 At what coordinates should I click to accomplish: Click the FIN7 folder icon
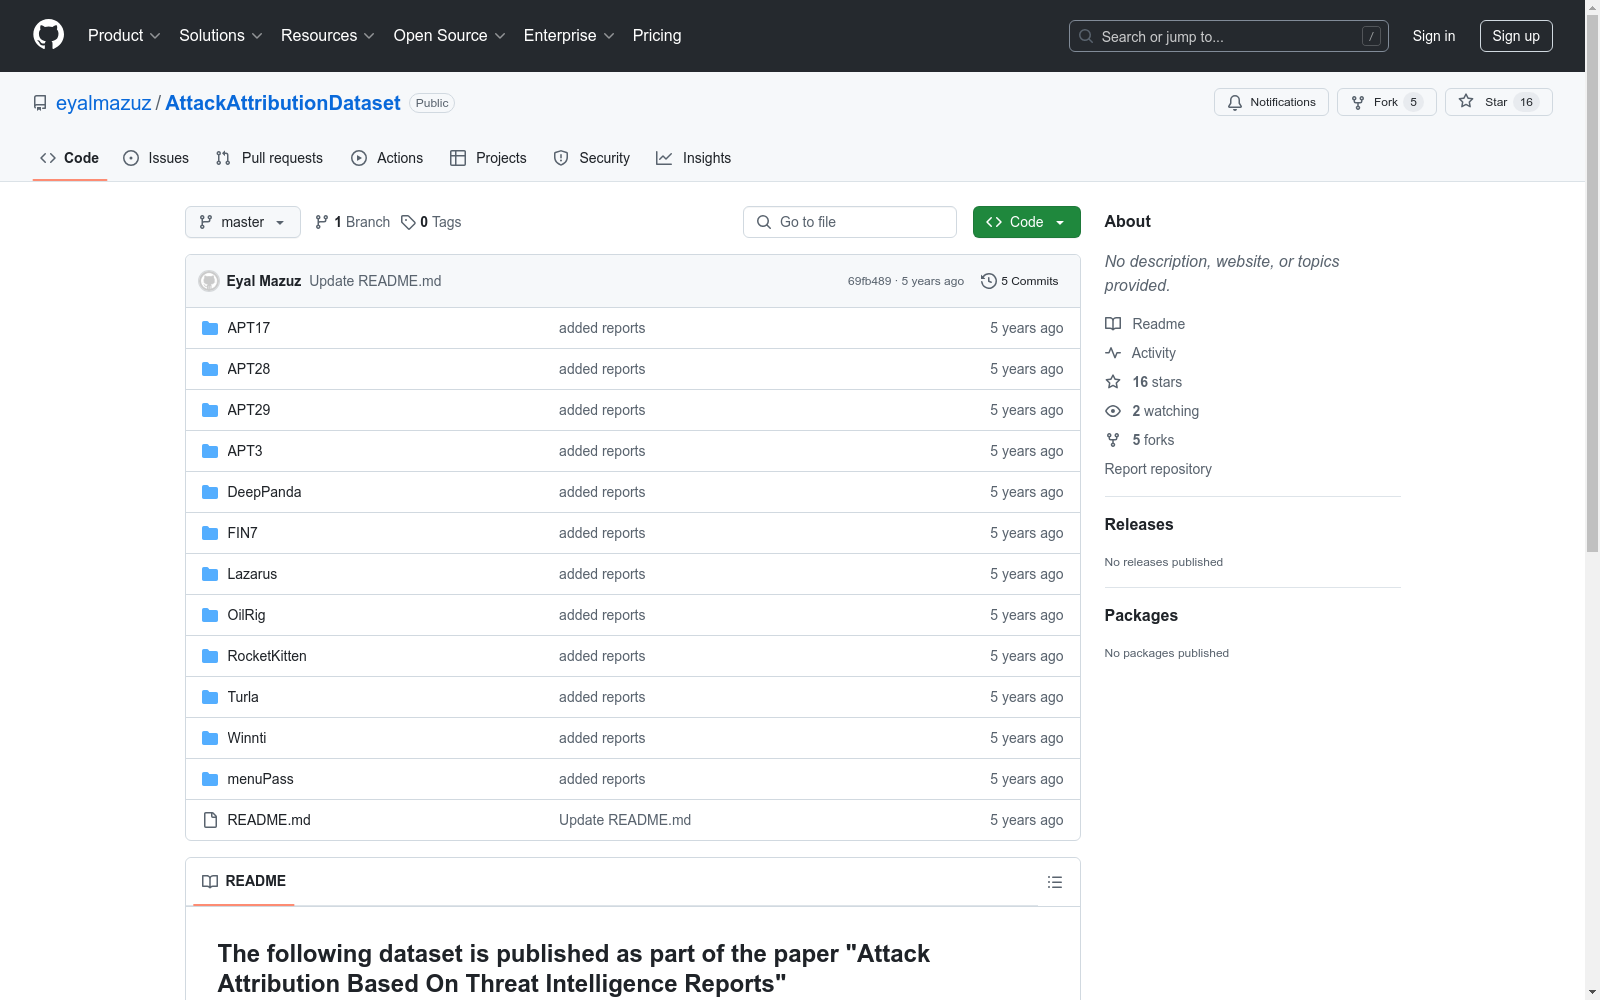click(x=210, y=533)
